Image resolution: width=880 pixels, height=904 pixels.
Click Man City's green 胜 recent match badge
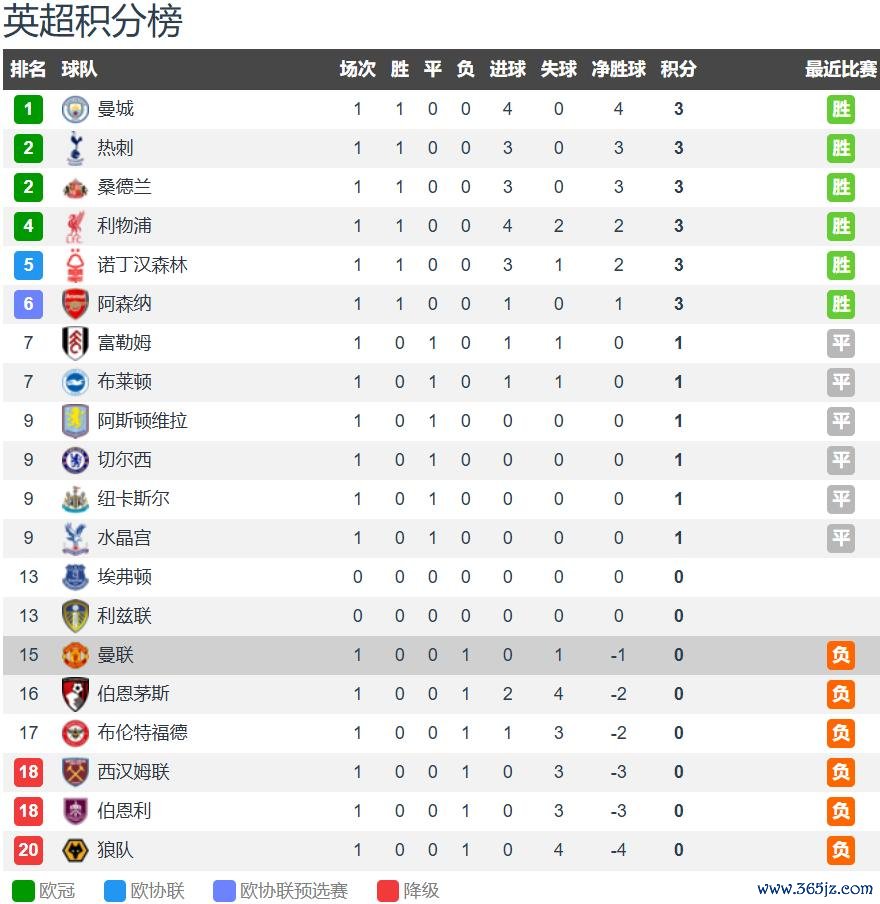pos(840,110)
